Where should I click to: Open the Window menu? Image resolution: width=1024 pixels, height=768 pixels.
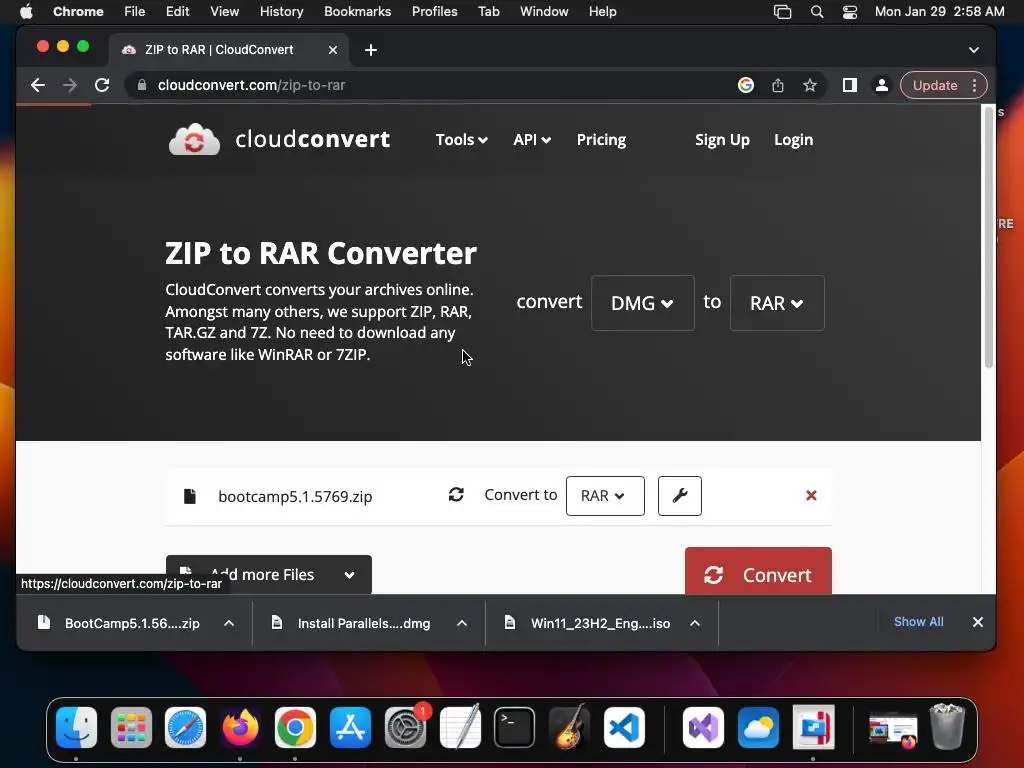click(x=544, y=12)
